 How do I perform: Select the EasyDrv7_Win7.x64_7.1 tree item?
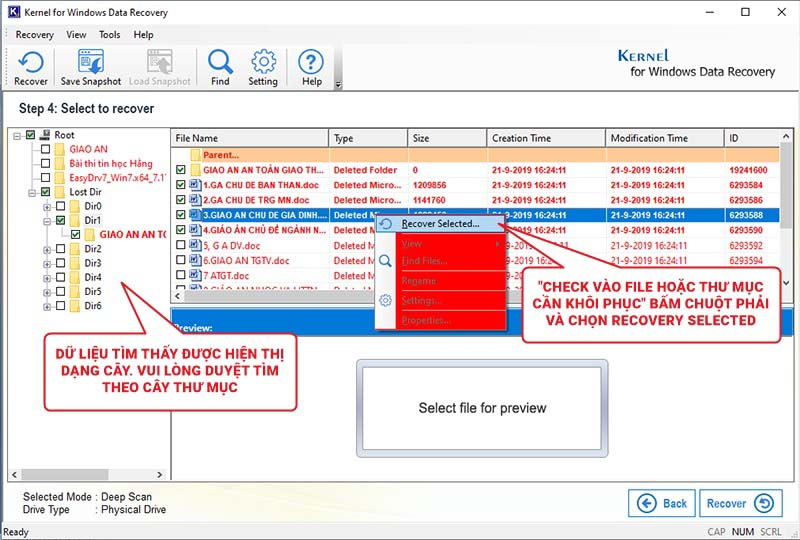[x=118, y=178]
